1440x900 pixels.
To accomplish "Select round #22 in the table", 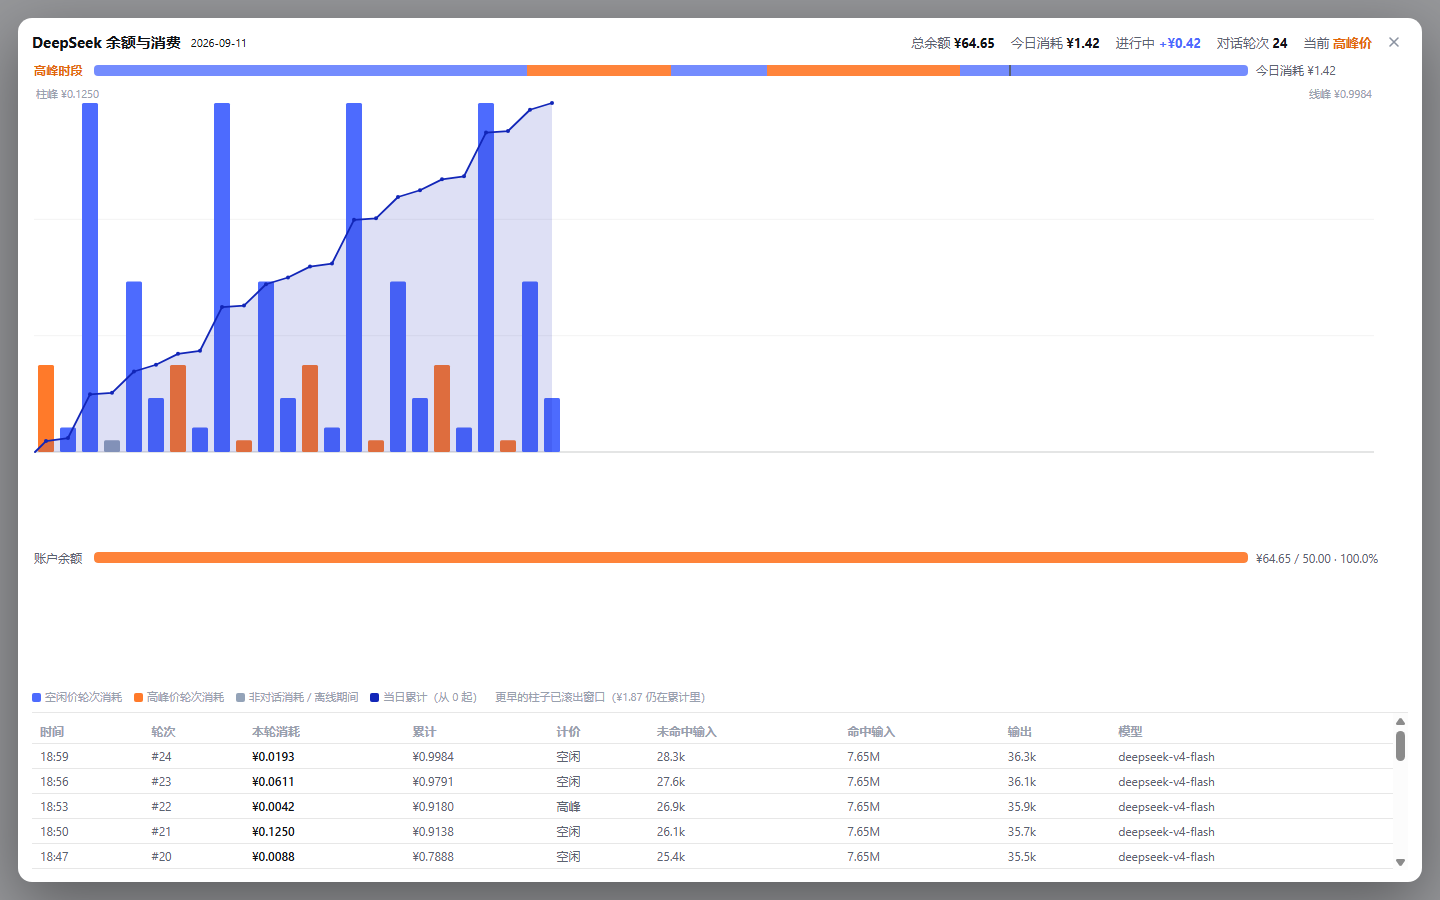I will (x=161, y=807).
